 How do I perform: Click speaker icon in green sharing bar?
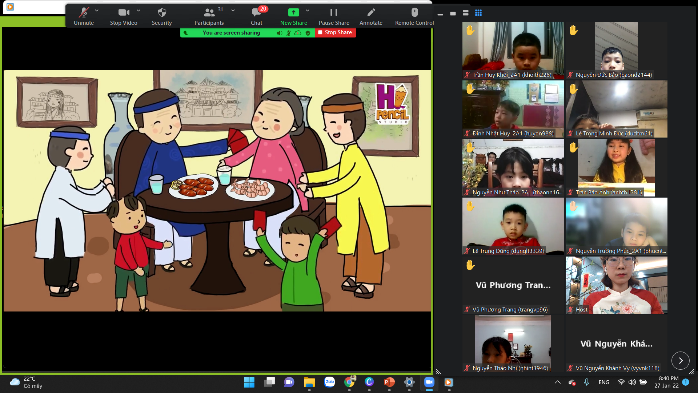[x=280, y=32]
